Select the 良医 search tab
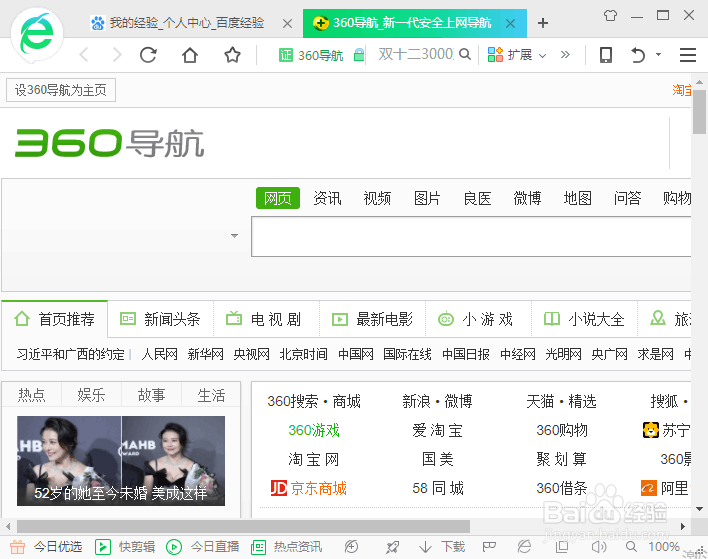Screen dimensions: 708x559 [x=477, y=198]
